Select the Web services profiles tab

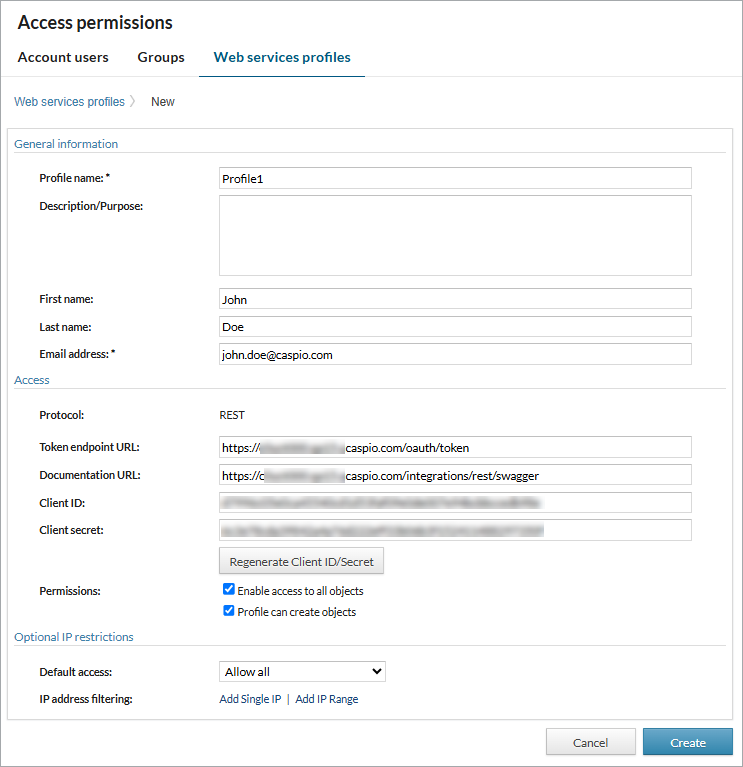click(282, 57)
